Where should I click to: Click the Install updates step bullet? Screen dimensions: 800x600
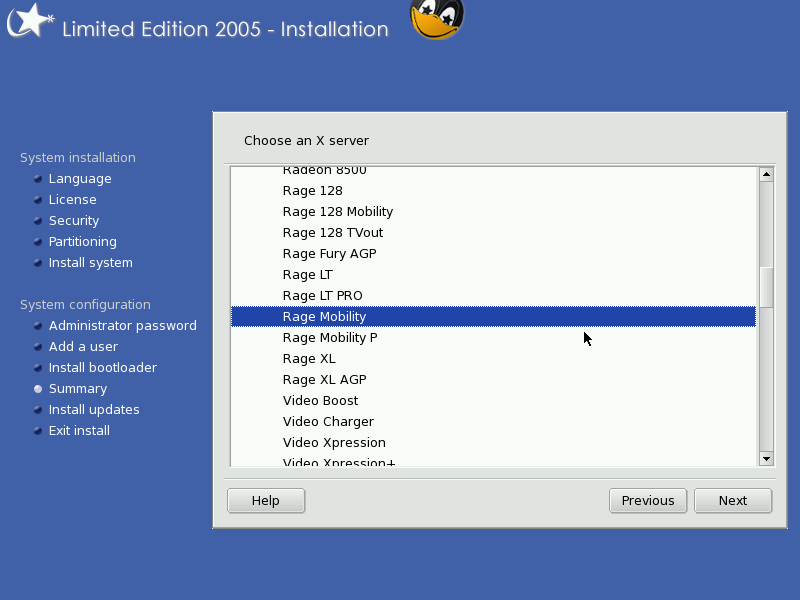(x=38, y=410)
